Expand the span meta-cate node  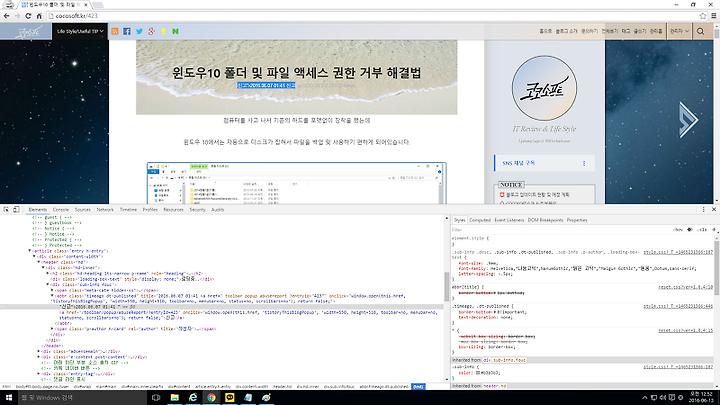click(52, 290)
